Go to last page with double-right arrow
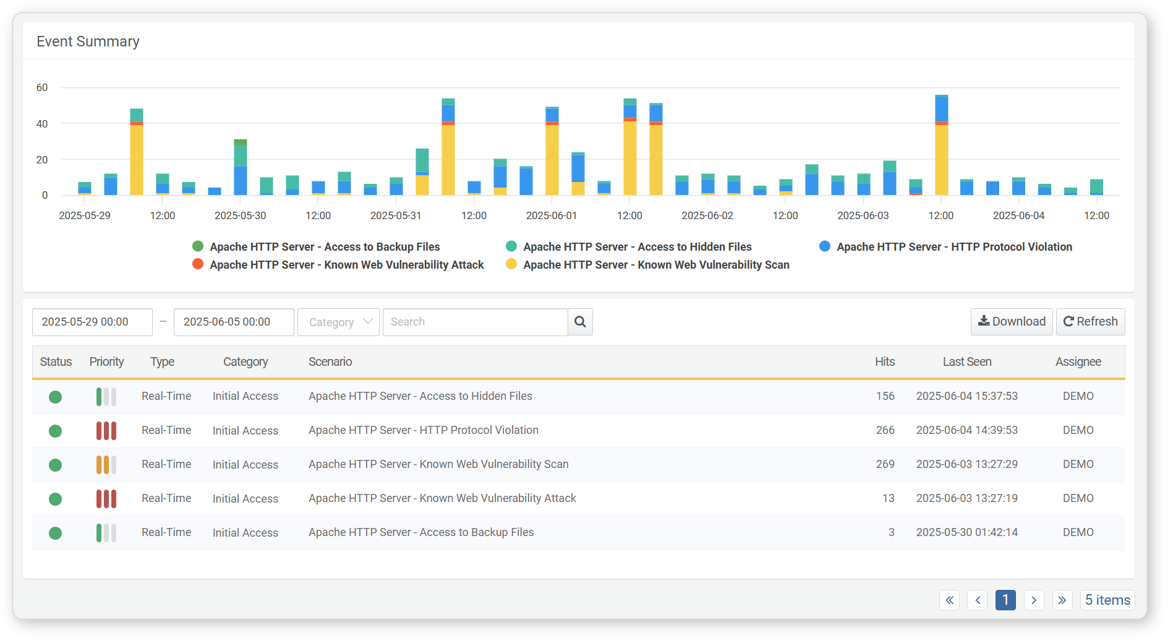This screenshot has height=640, width=1168. 1062,600
